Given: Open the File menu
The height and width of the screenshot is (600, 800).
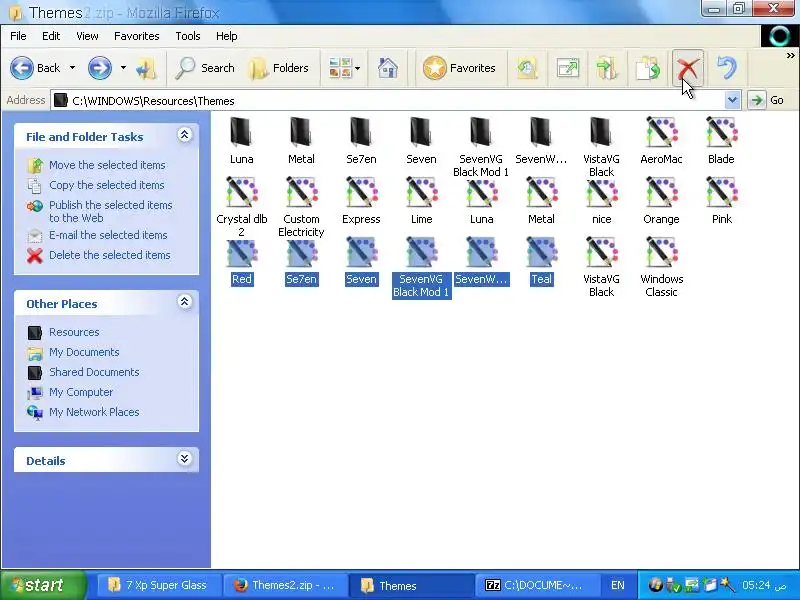Looking at the screenshot, I should (18, 36).
